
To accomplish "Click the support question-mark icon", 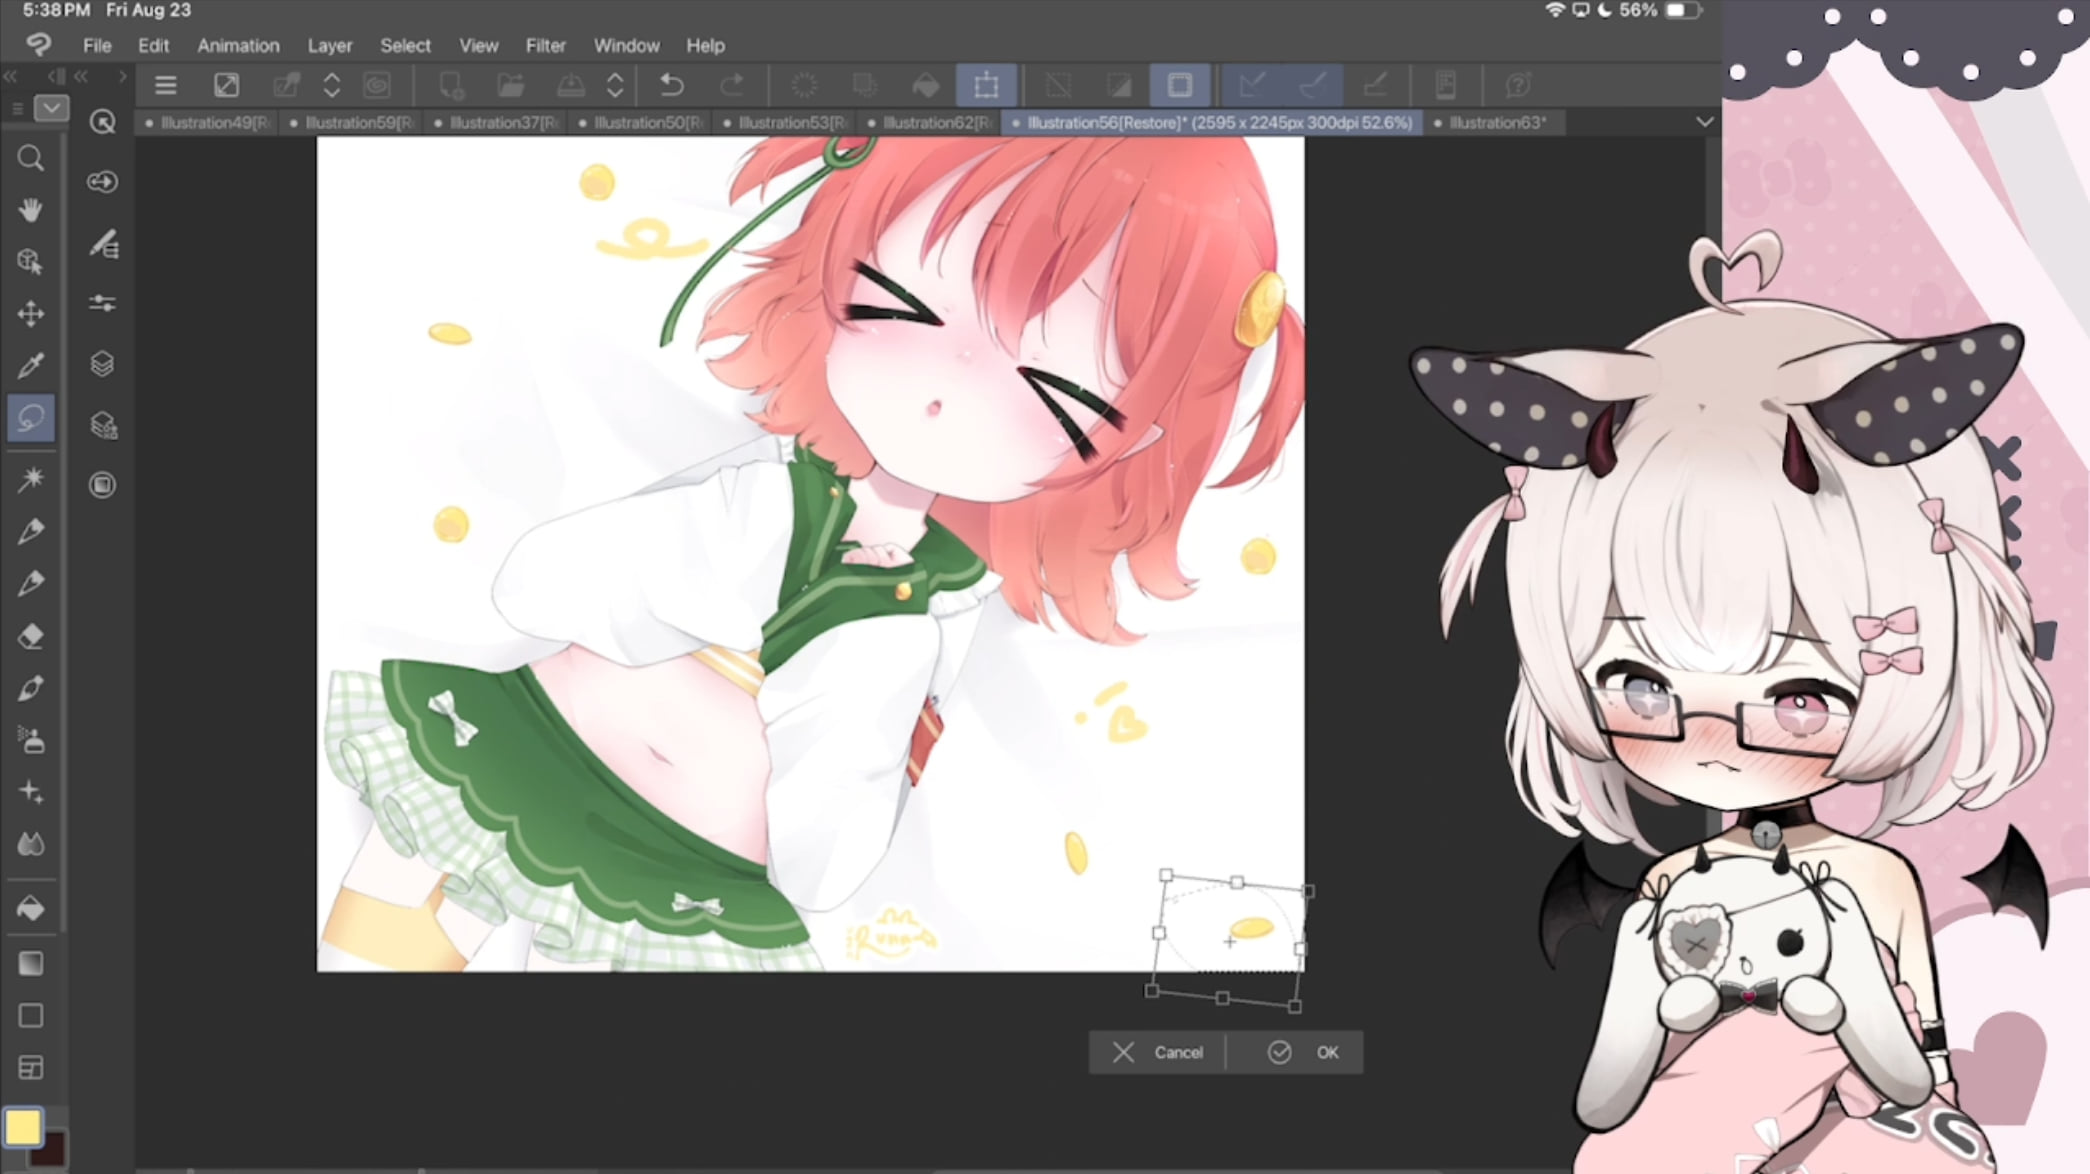I will 1518,85.
